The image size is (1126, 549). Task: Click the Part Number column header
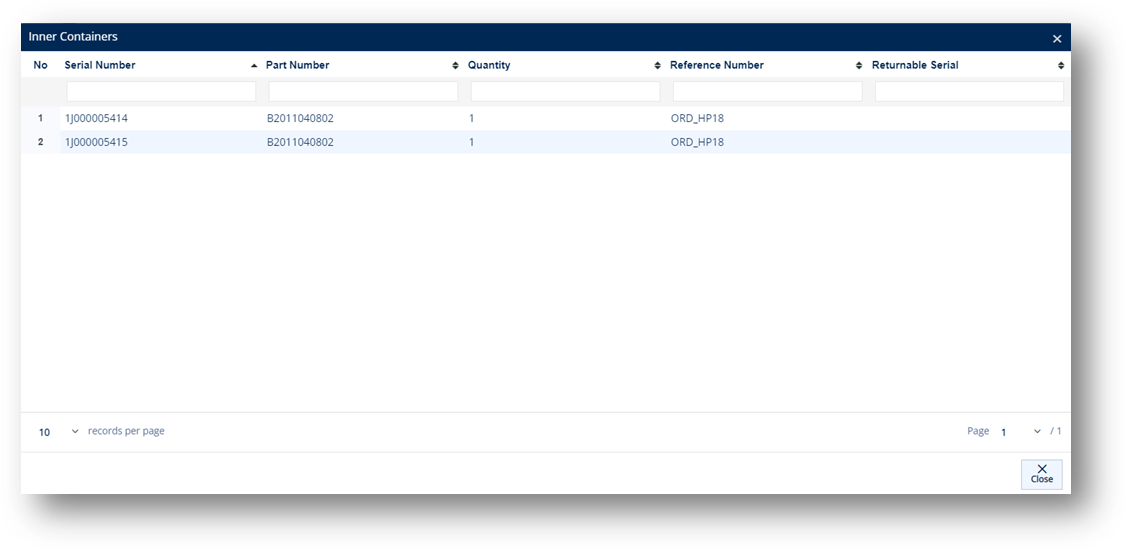click(x=297, y=65)
